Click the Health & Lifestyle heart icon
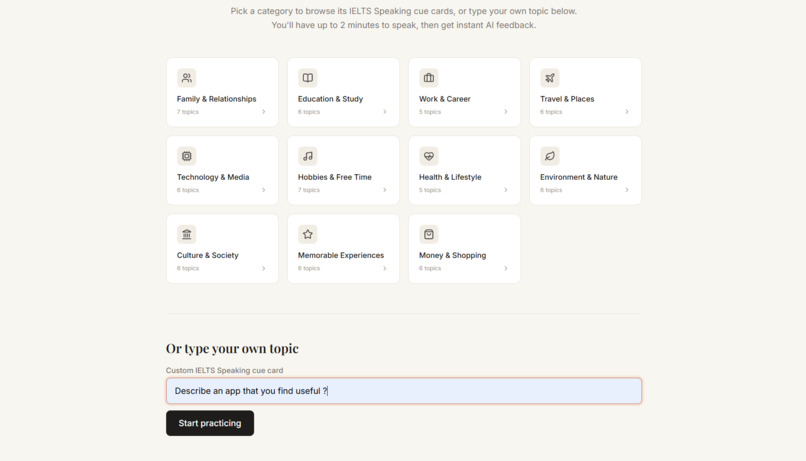This screenshot has height=461, width=806. click(429, 156)
